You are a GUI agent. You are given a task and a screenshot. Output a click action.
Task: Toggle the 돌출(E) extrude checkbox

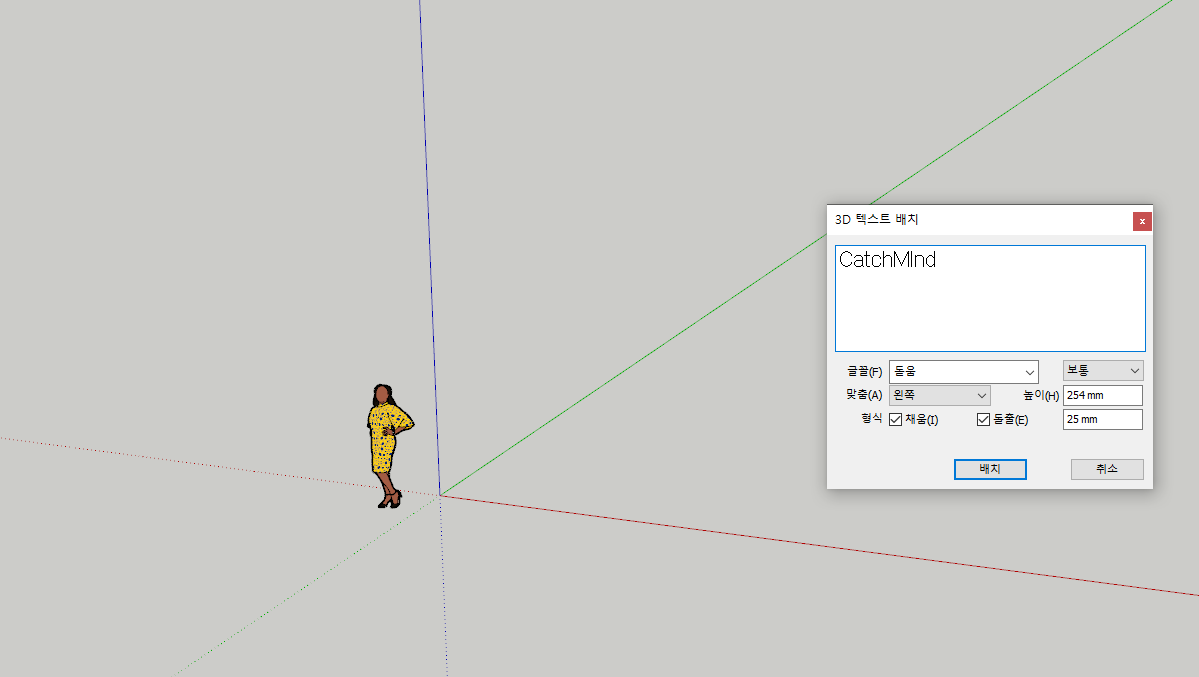coord(983,419)
